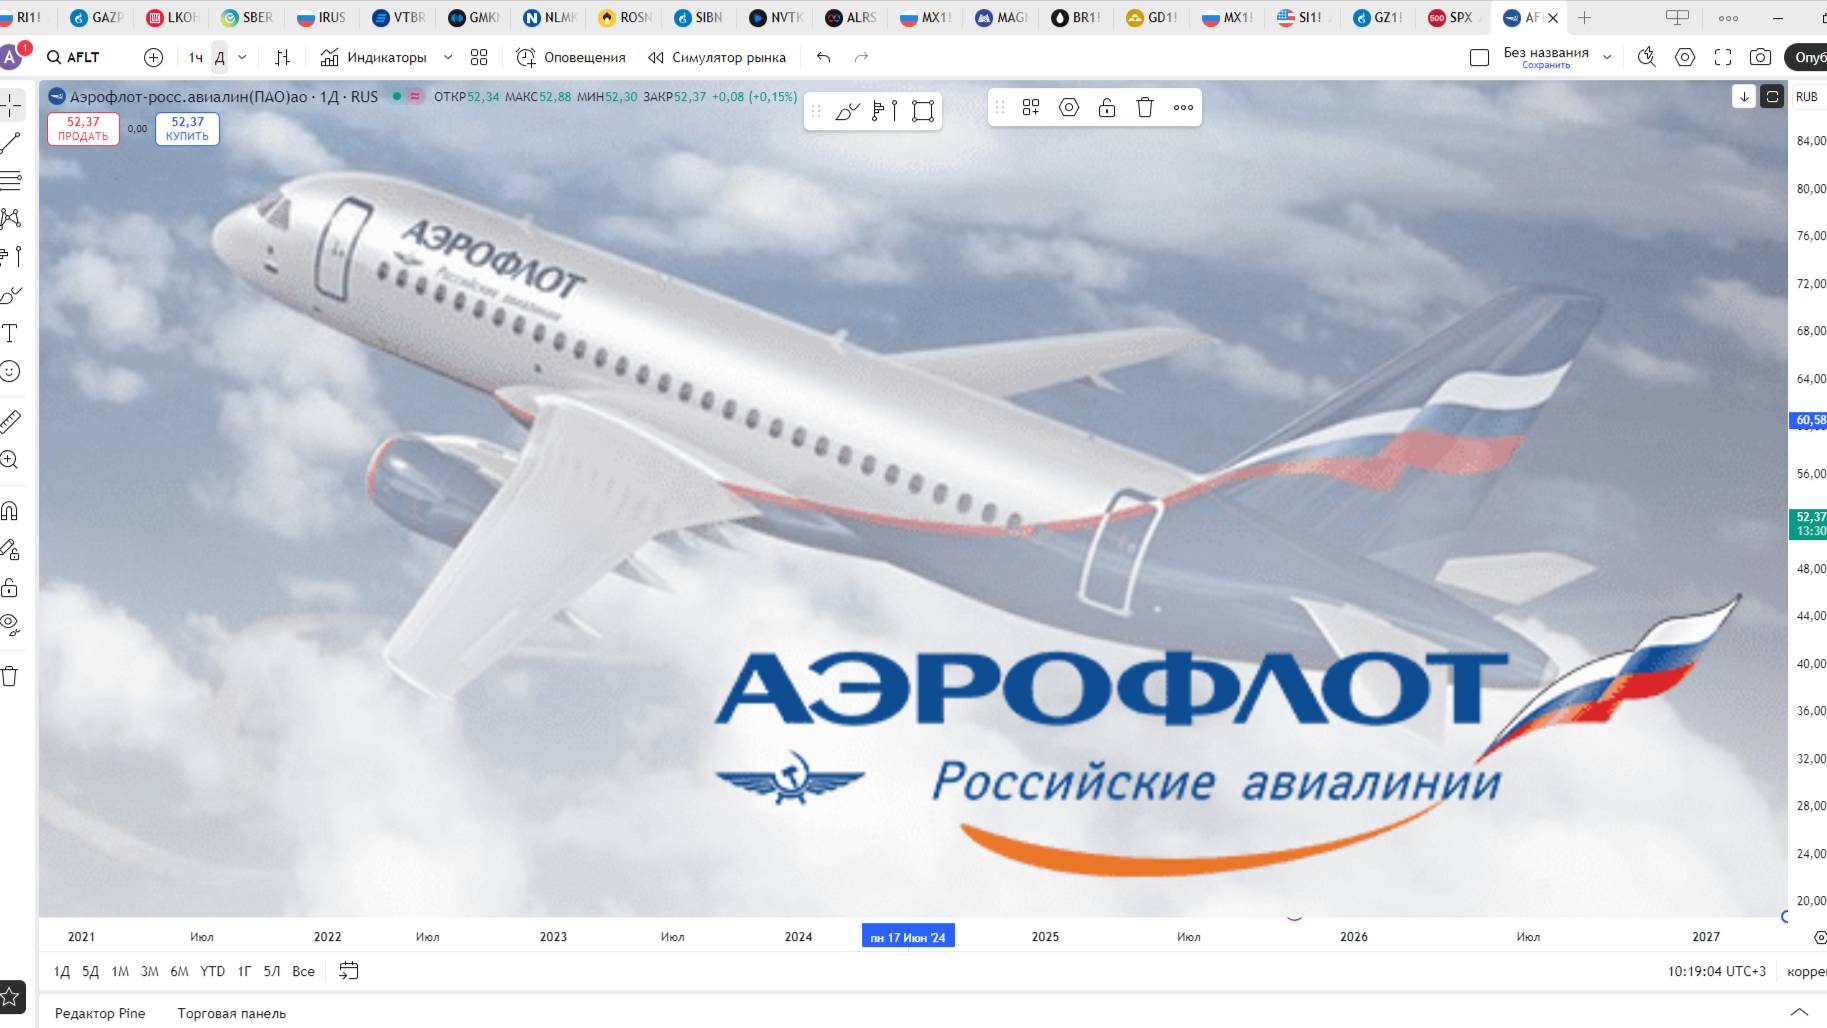
Task: Toggle fullscreen mode
Action: (1723, 57)
